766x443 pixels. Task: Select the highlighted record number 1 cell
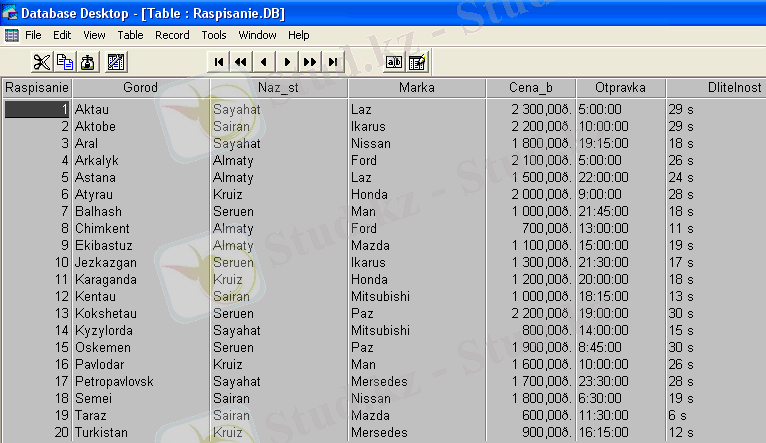coord(37,109)
